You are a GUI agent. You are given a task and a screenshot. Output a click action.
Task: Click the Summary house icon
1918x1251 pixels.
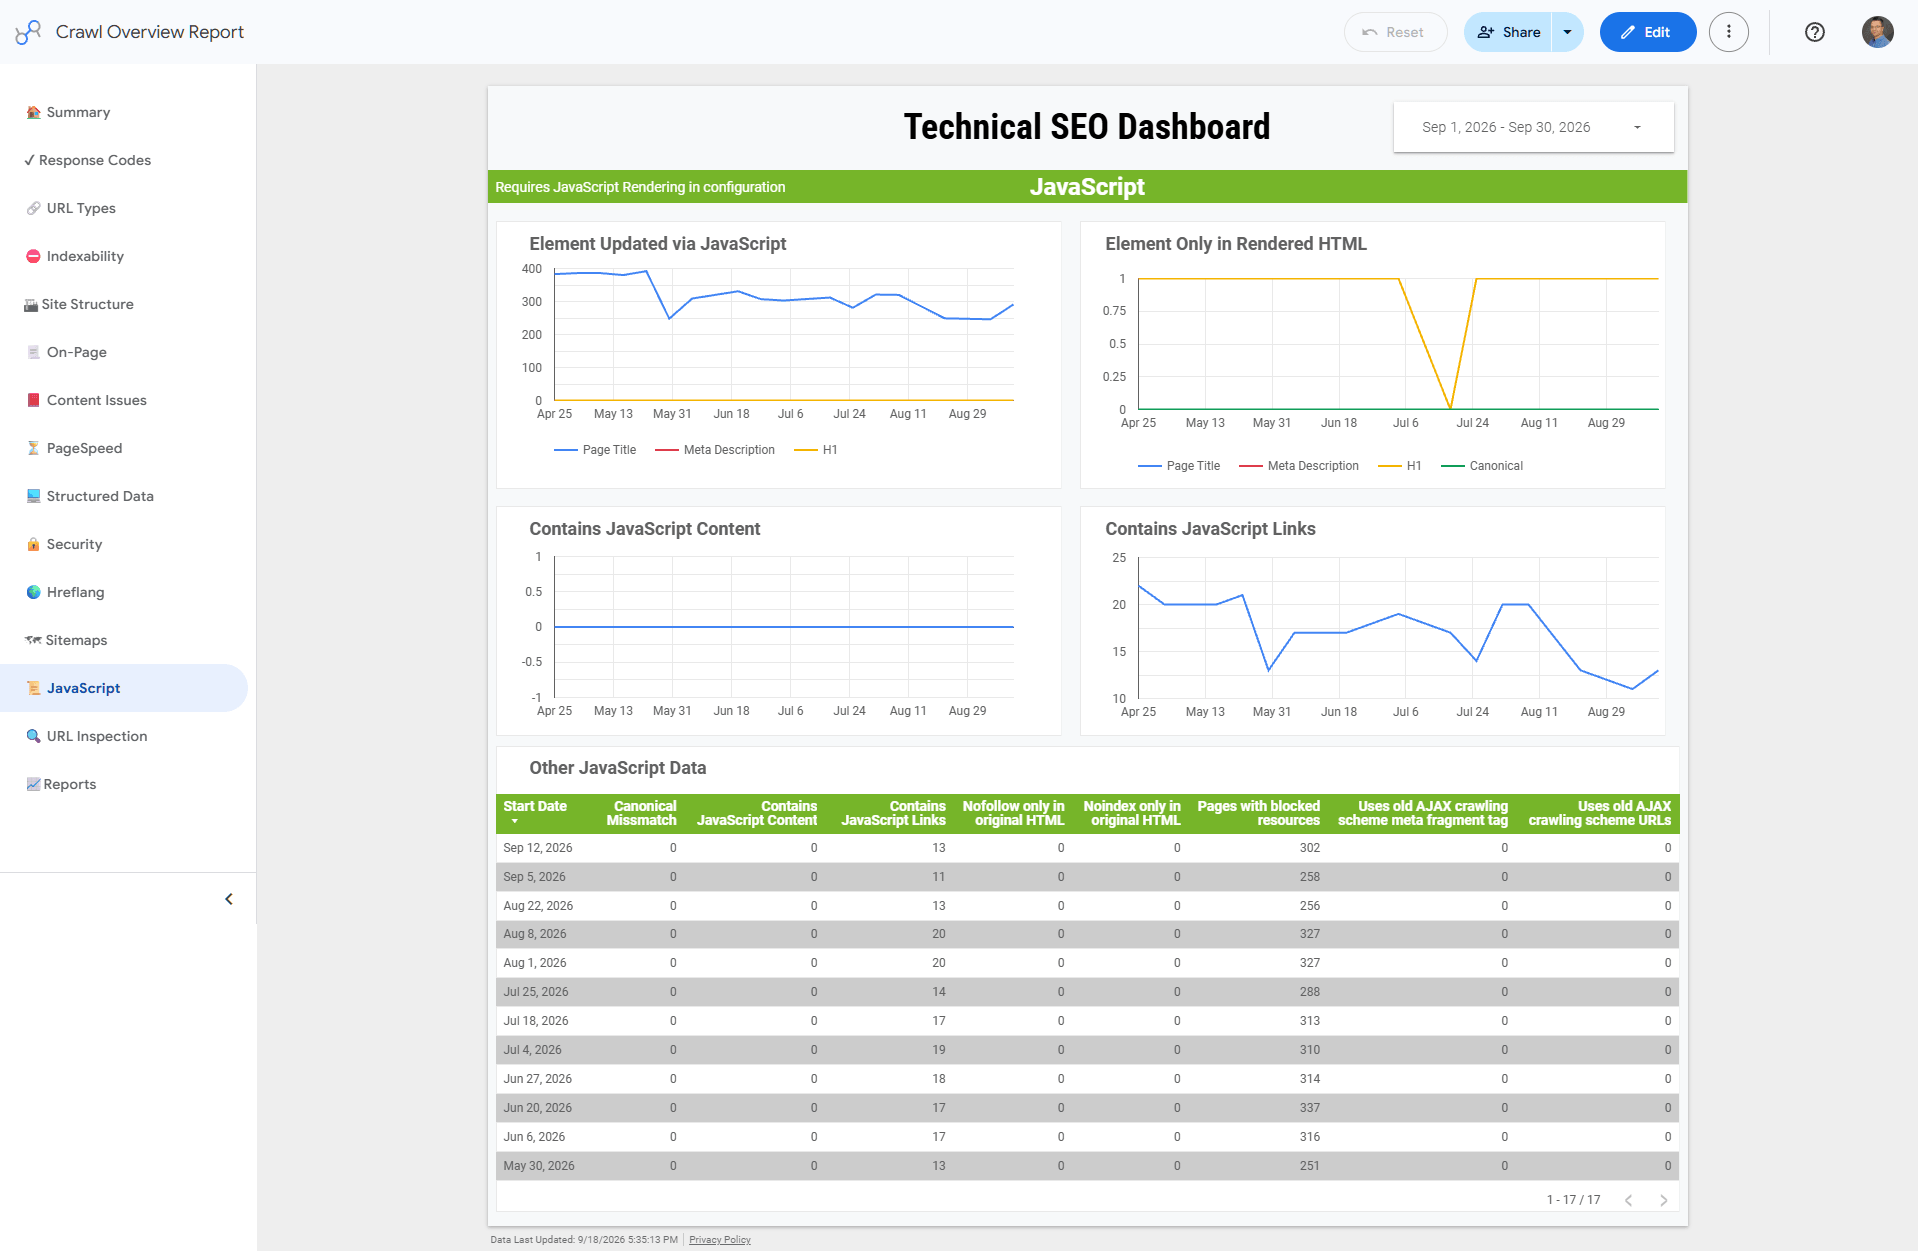[33, 112]
